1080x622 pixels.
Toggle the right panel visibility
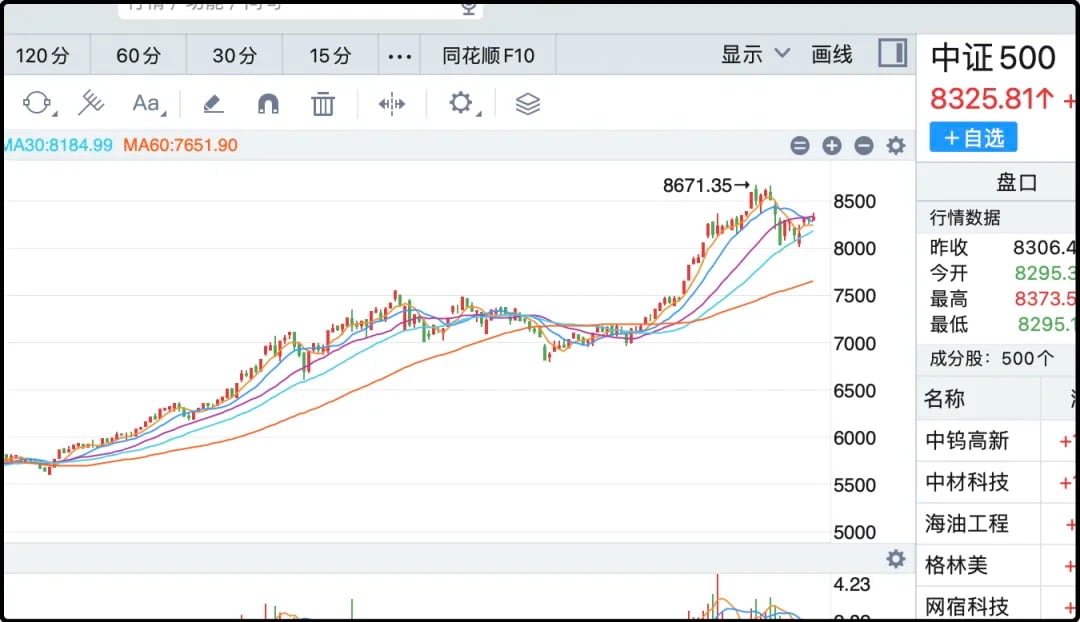pyautogui.click(x=891, y=53)
